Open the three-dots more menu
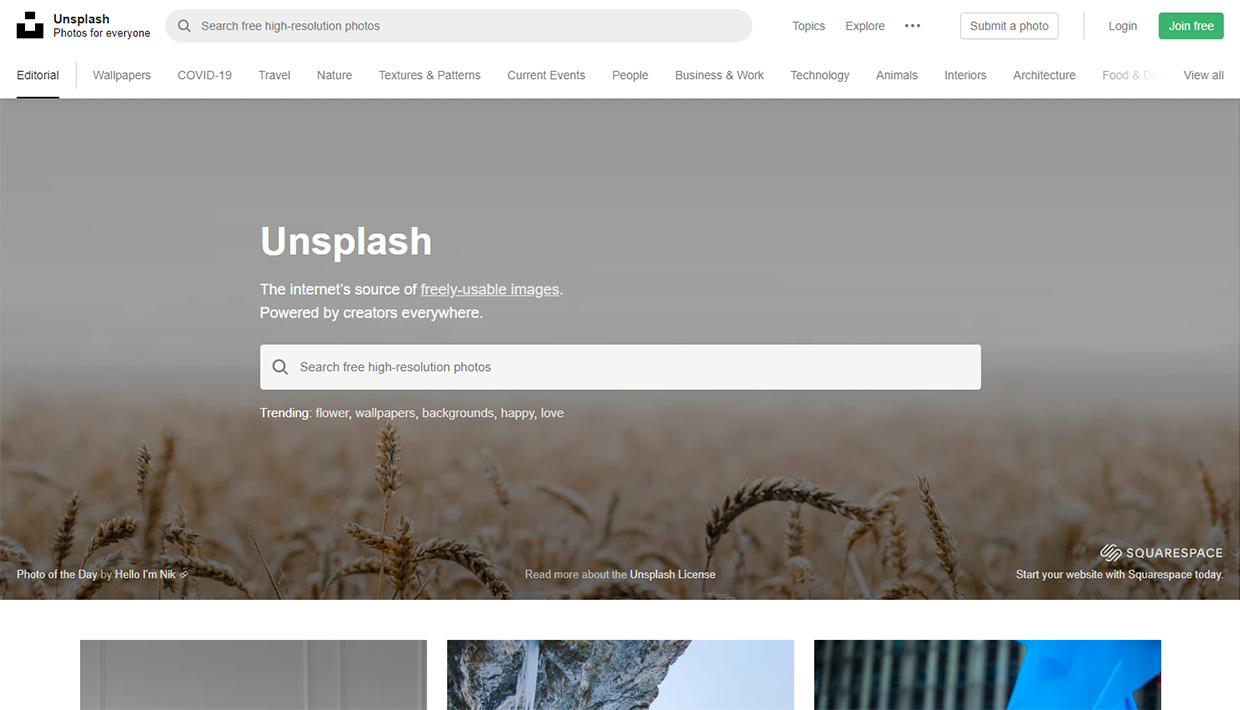This screenshot has height=710, width=1240. [x=912, y=26]
